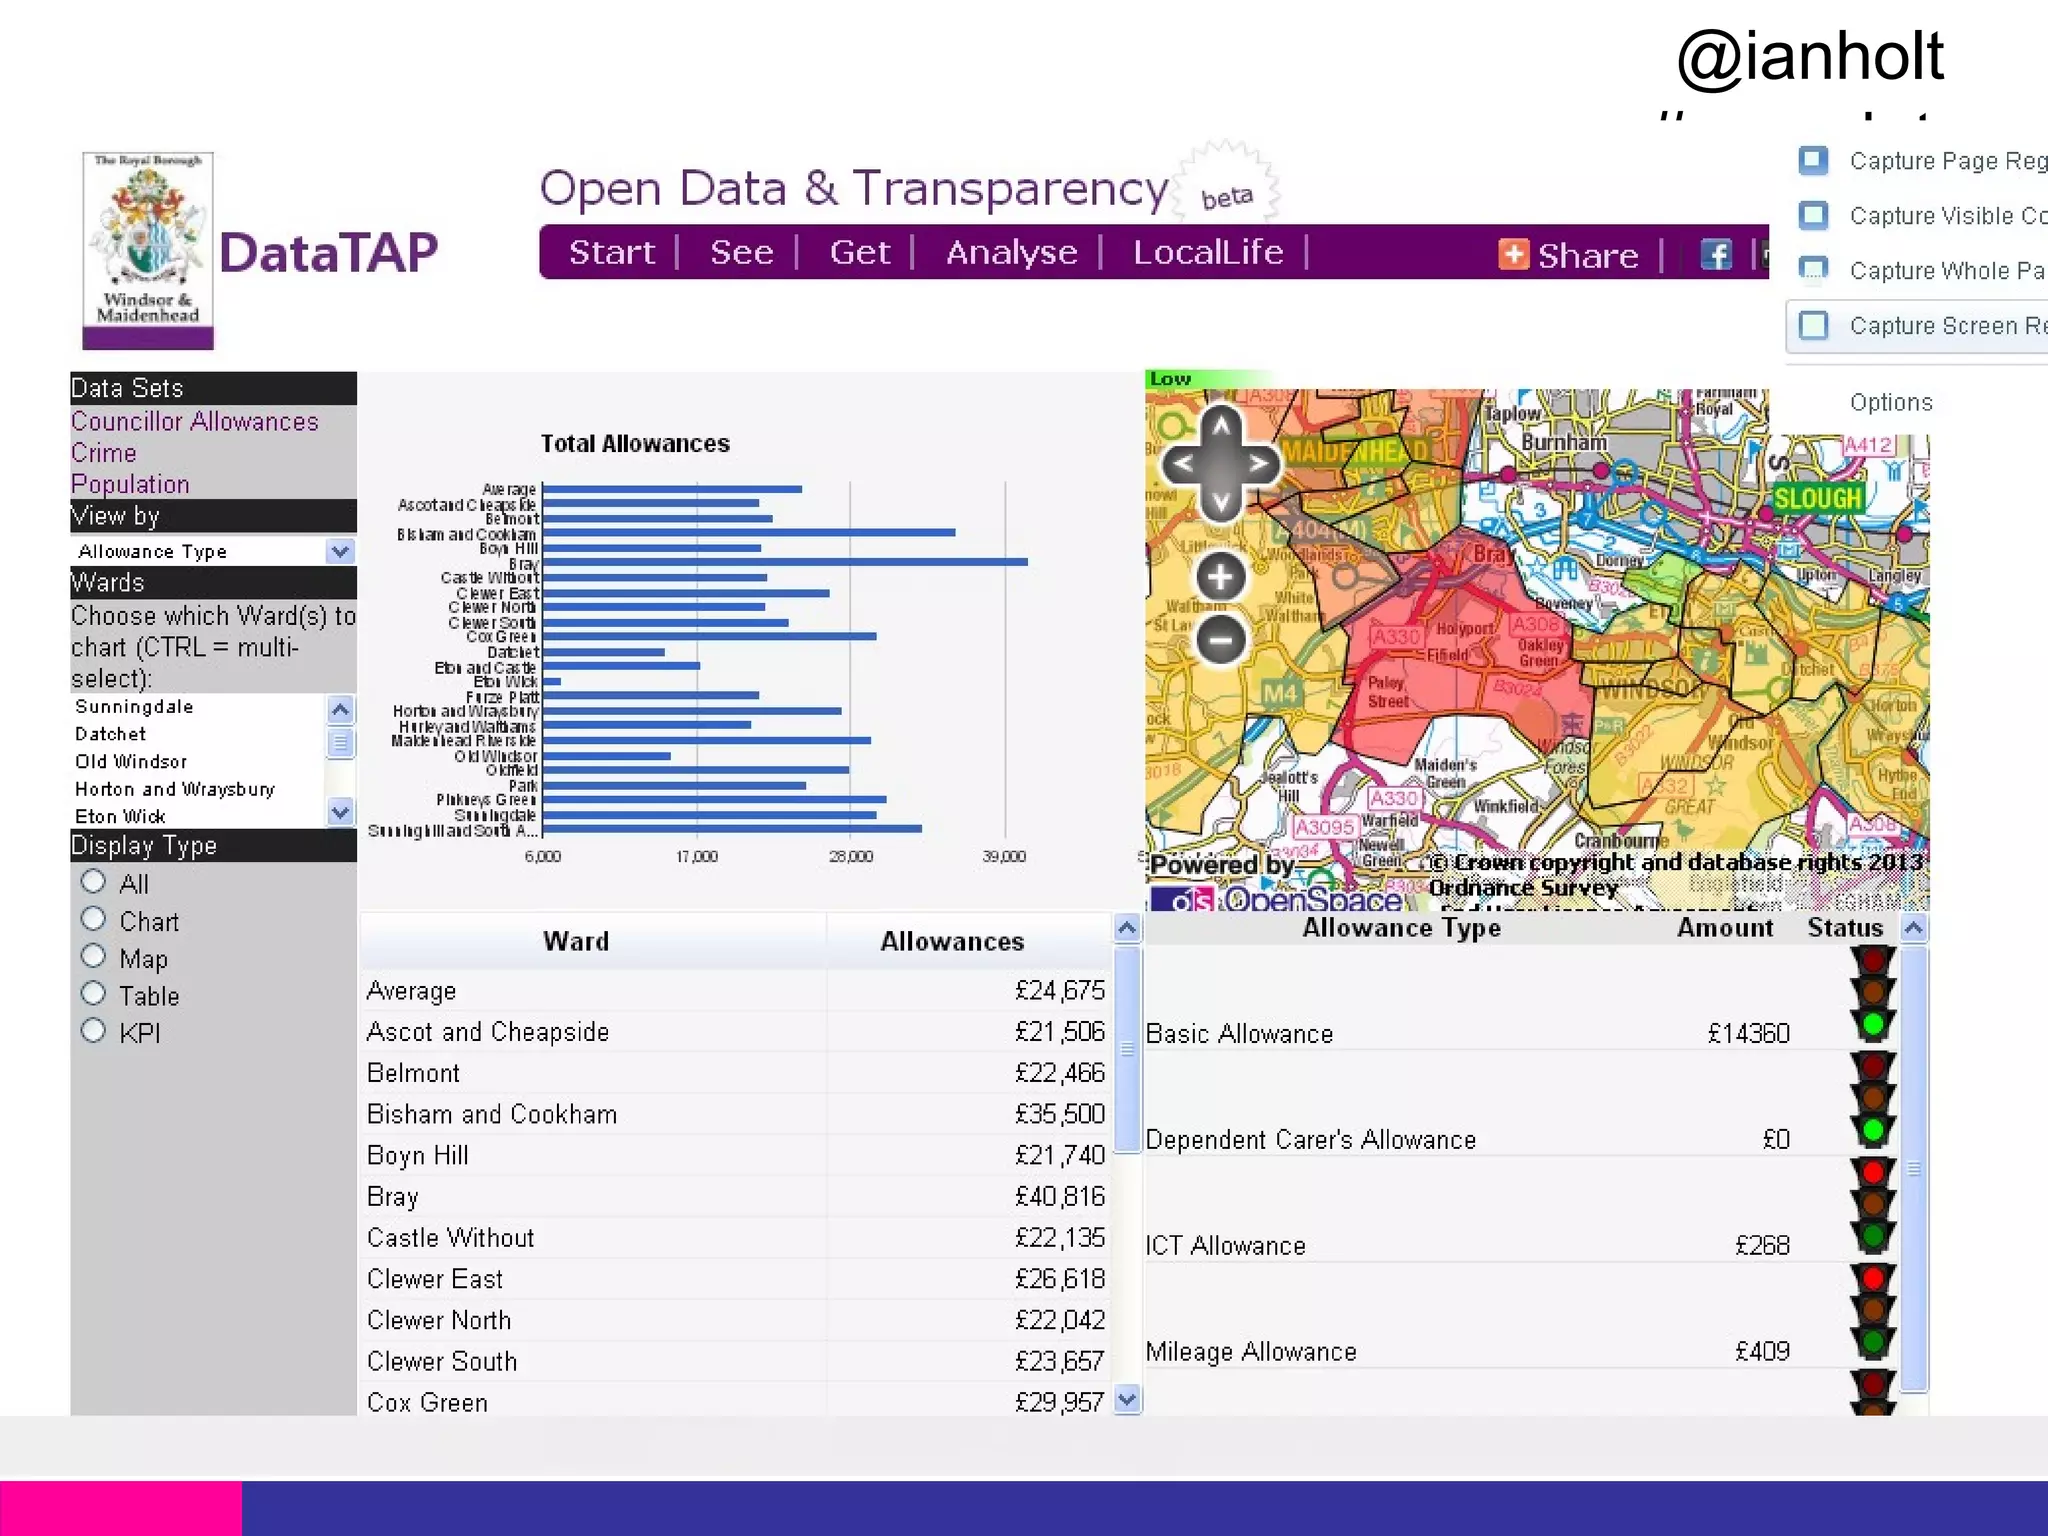Click Capture Whole Page icon
The height and width of the screenshot is (1536, 2048).
point(1813,270)
